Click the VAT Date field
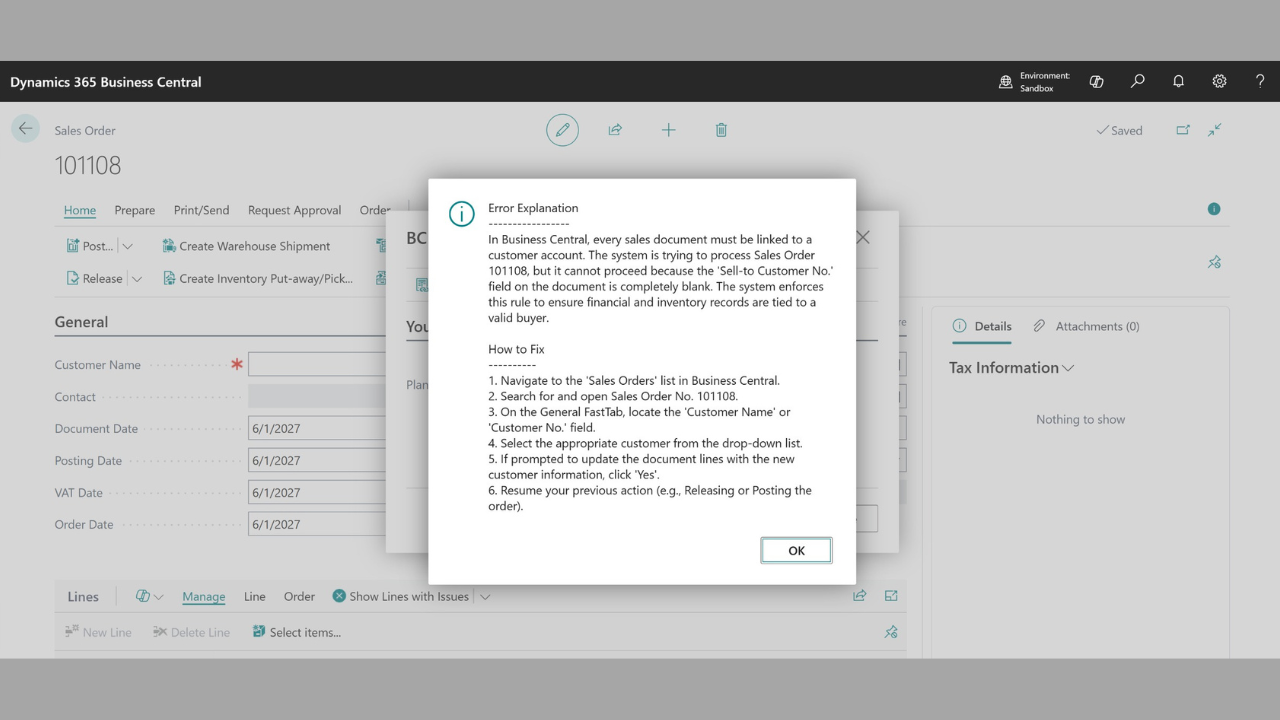The image size is (1280, 720). 317,493
